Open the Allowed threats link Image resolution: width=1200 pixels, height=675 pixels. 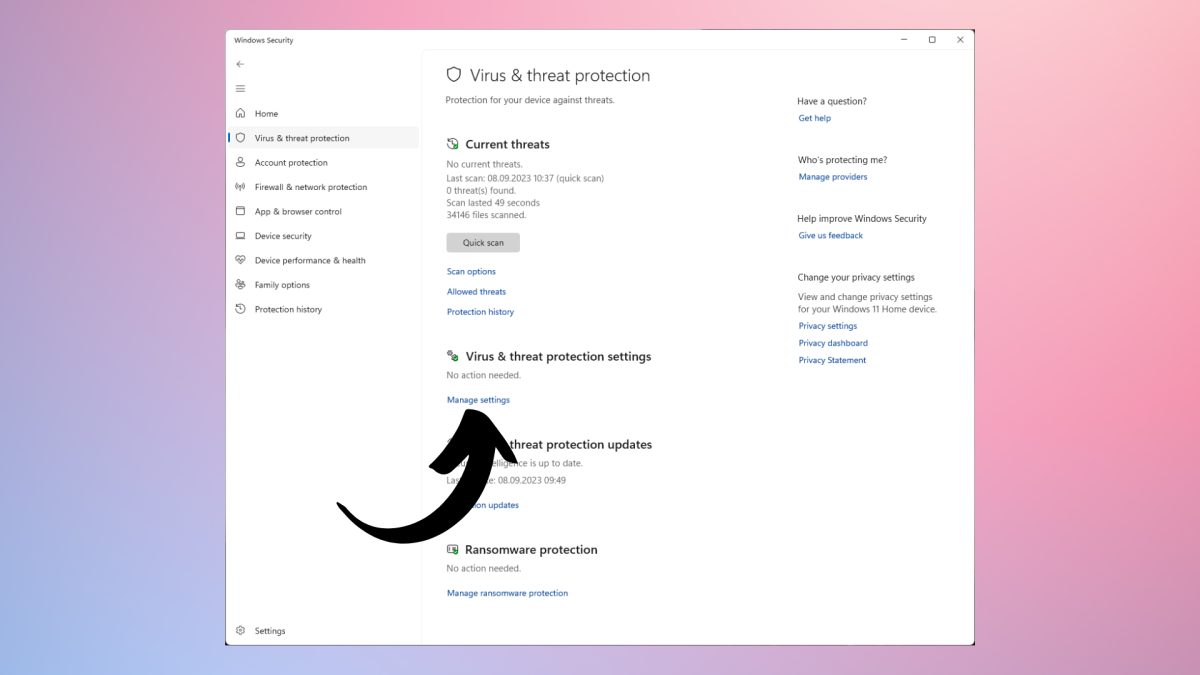coord(476,292)
